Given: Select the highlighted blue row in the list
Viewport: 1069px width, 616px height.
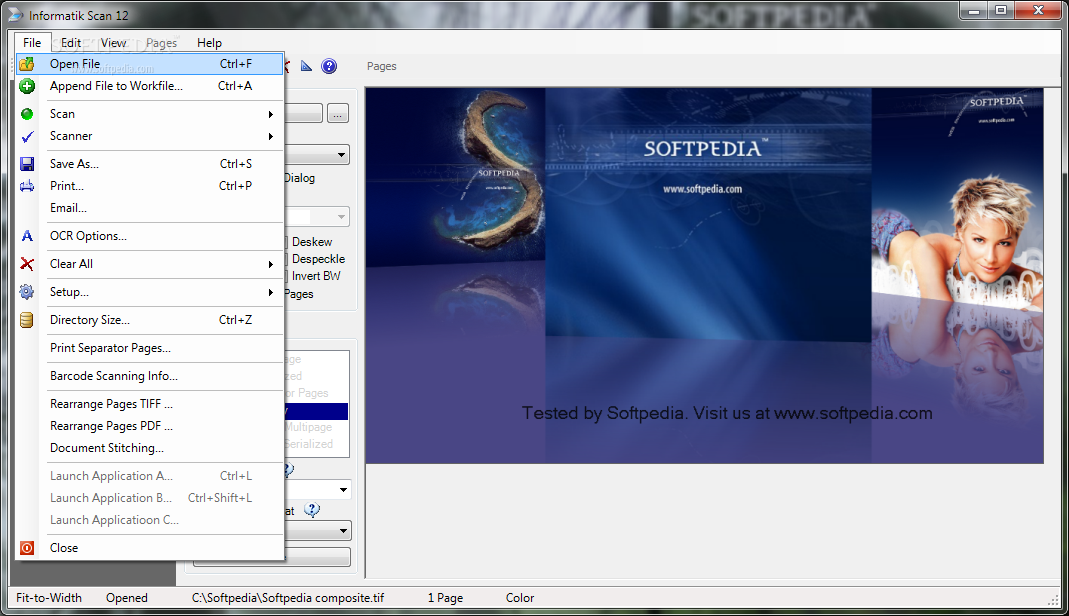Looking at the screenshot, I should (x=316, y=411).
